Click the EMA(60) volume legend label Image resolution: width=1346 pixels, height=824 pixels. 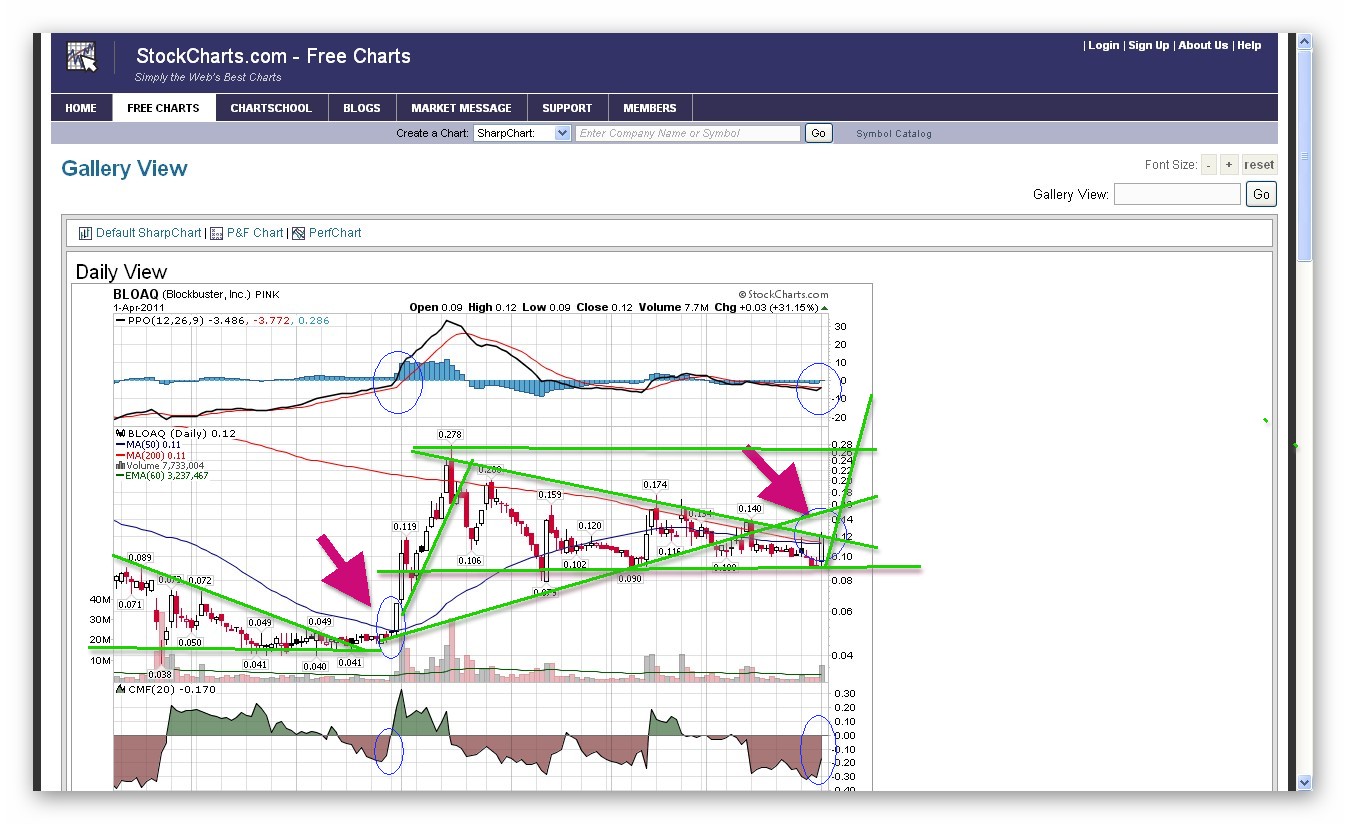coord(162,476)
